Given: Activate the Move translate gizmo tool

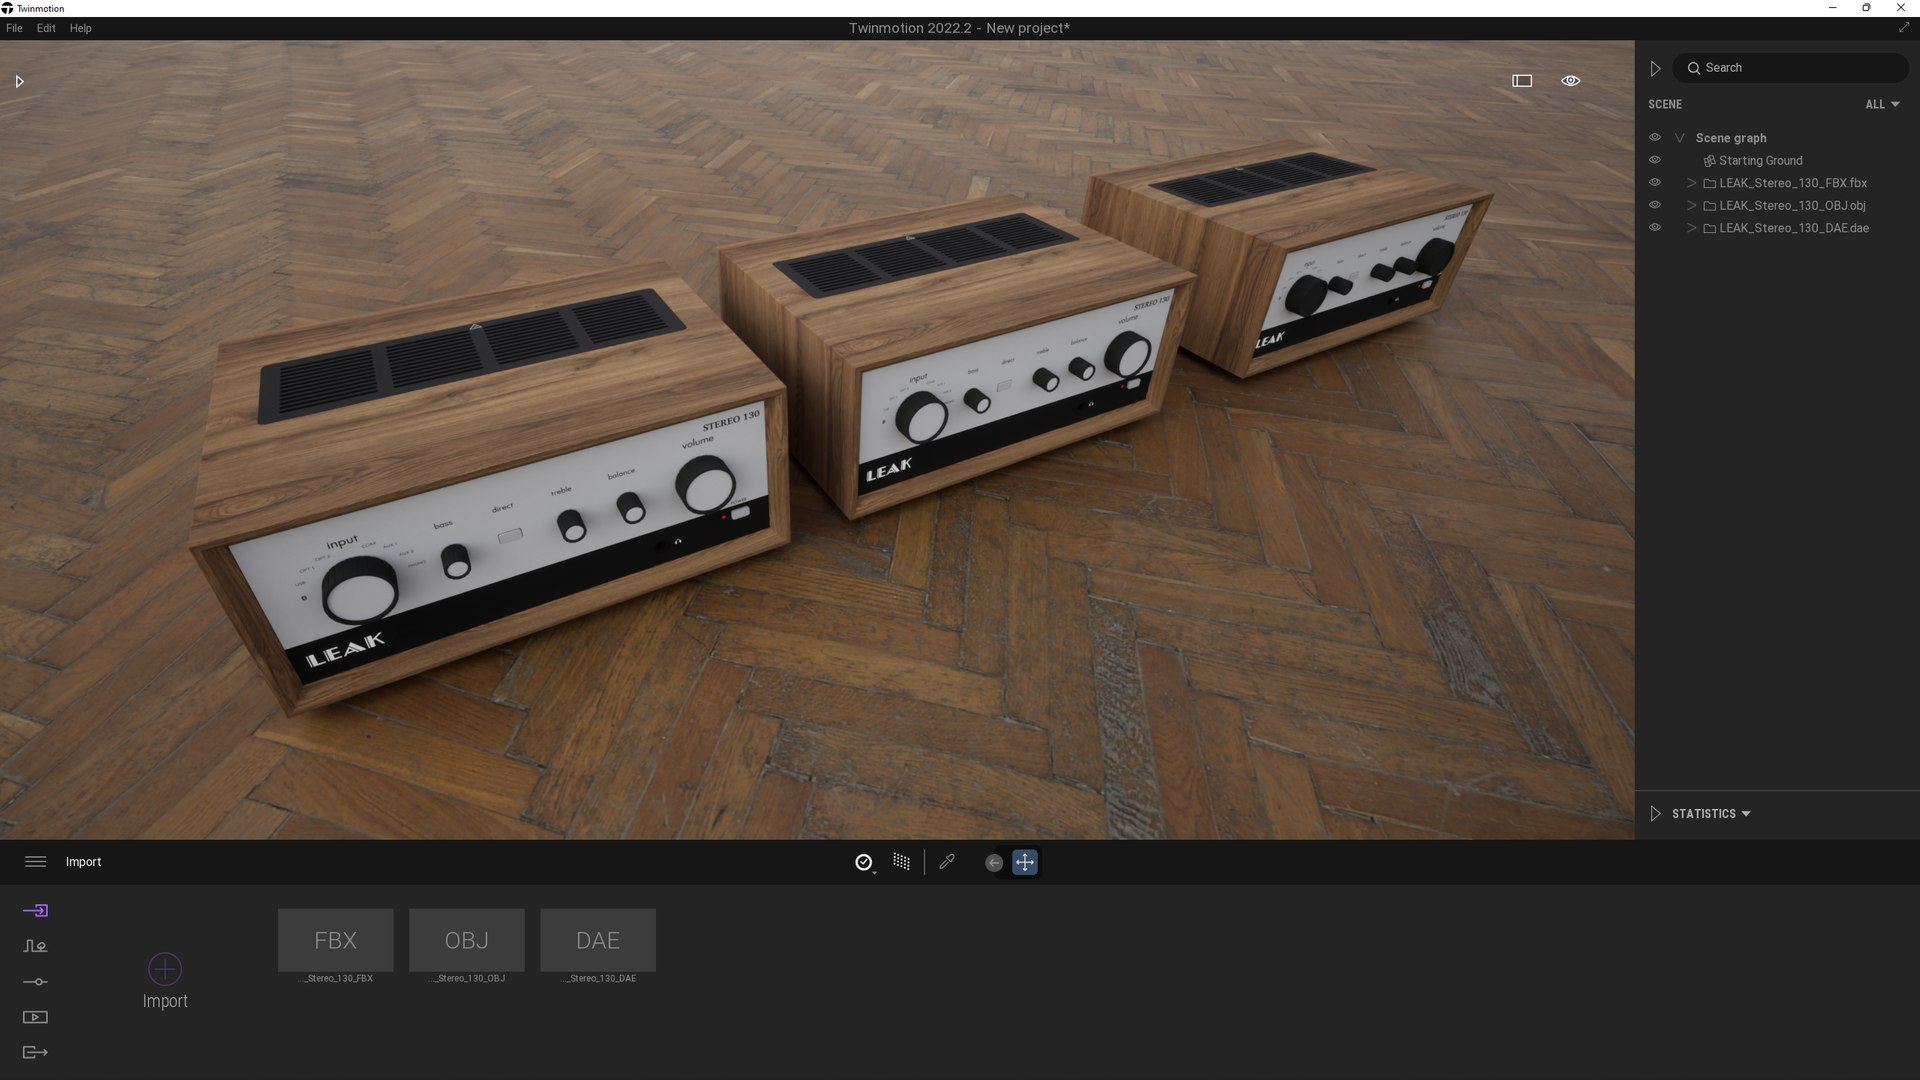Looking at the screenshot, I should pyautogui.click(x=1025, y=862).
